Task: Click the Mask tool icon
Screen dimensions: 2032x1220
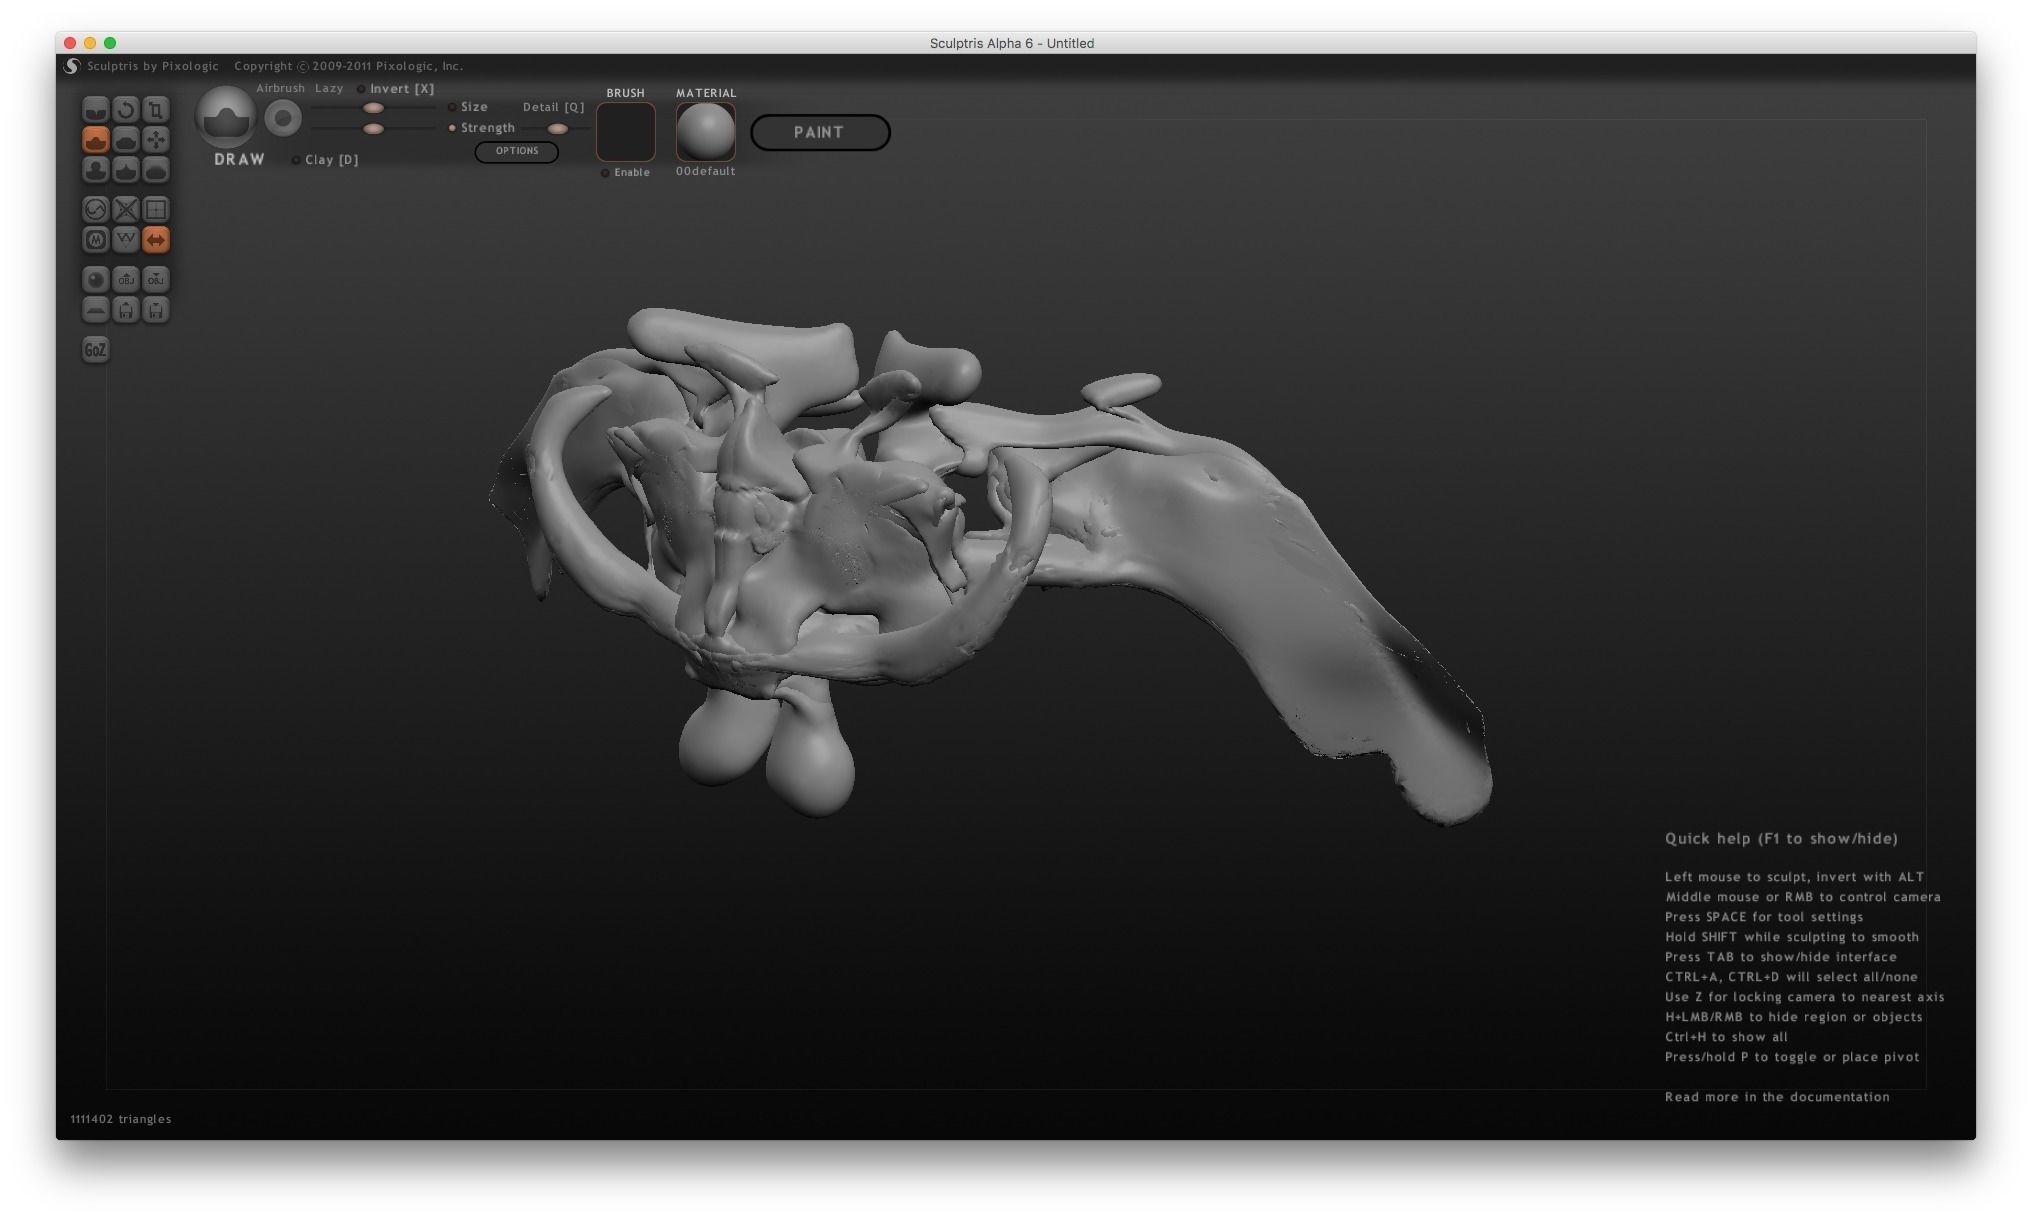Action: pyautogui.click(x=96, y=240)
